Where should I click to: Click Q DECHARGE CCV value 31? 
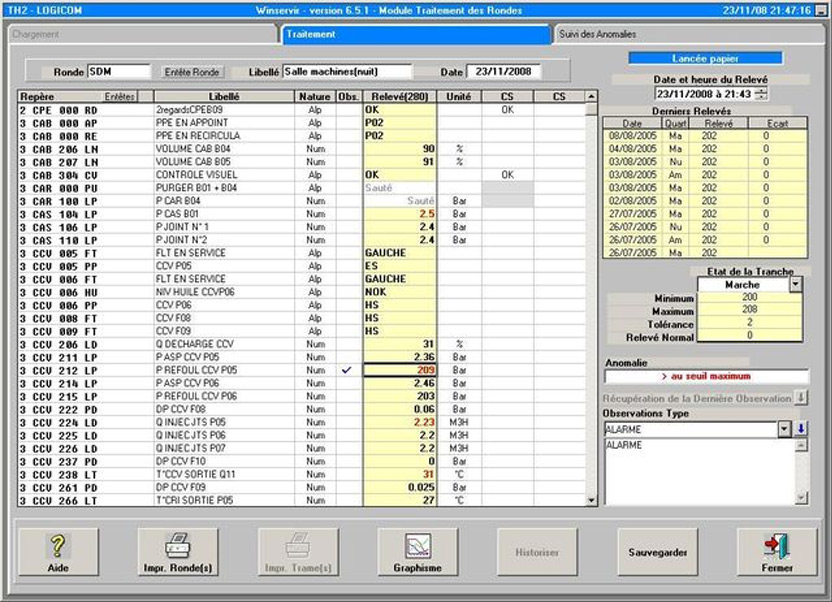coord(400,344)
